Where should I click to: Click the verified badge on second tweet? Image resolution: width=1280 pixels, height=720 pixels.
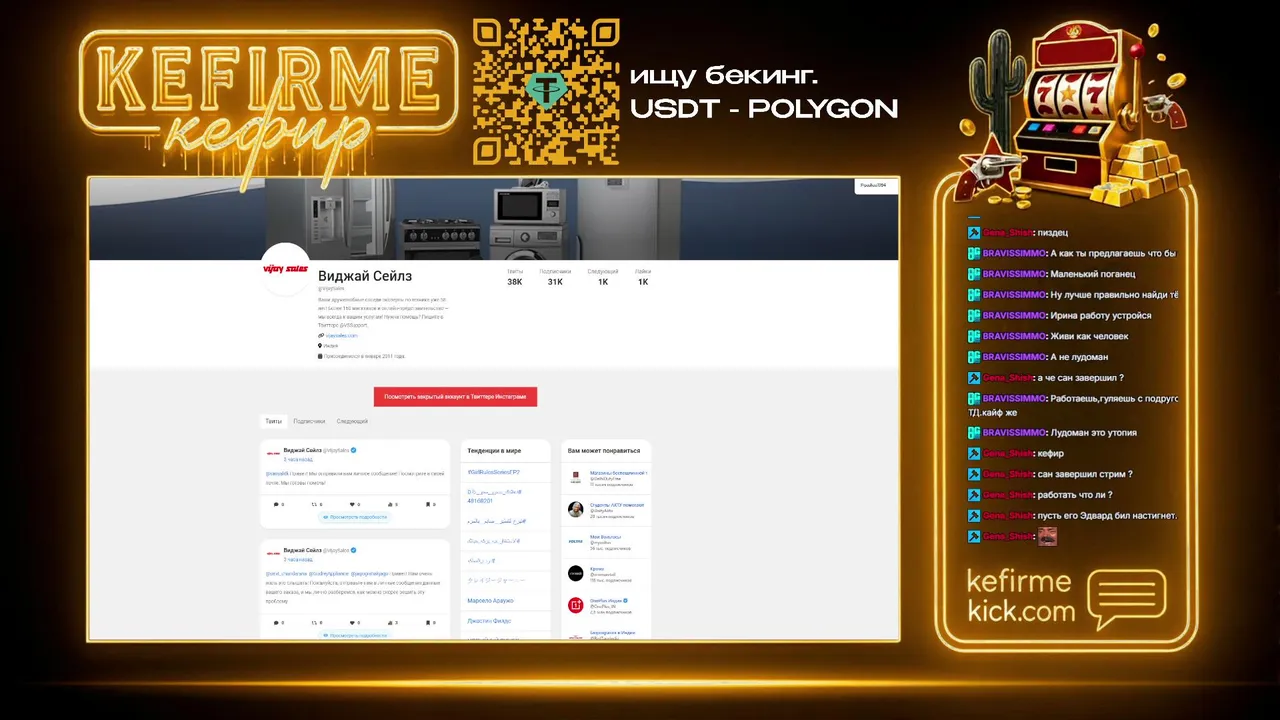click(354, 550)
